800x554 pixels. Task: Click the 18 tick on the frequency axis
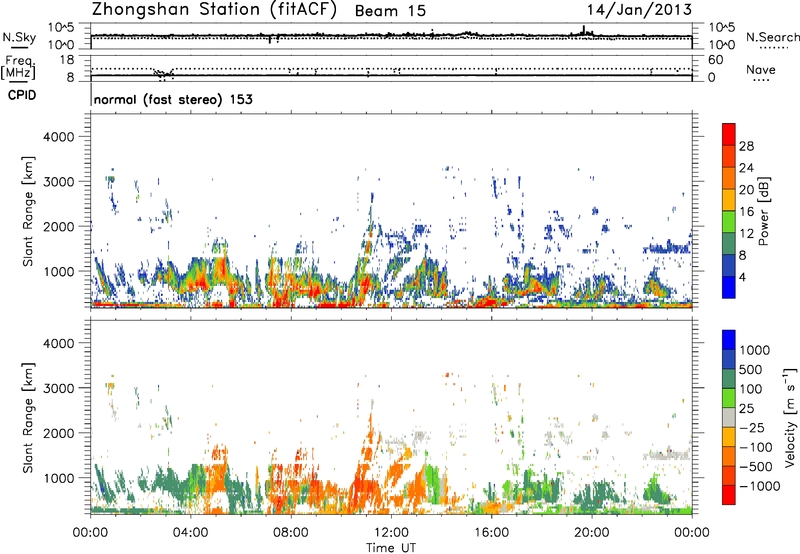pyautogui.click(x=67, y=60)
